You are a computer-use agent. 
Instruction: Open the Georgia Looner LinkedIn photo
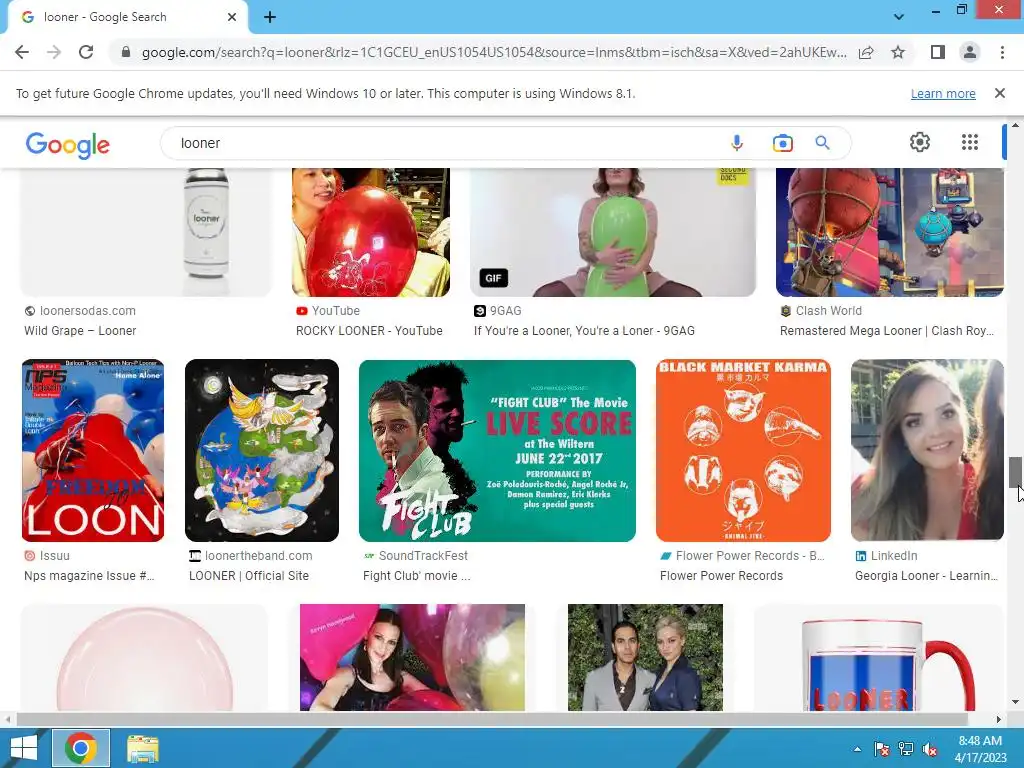coord(927,451)
